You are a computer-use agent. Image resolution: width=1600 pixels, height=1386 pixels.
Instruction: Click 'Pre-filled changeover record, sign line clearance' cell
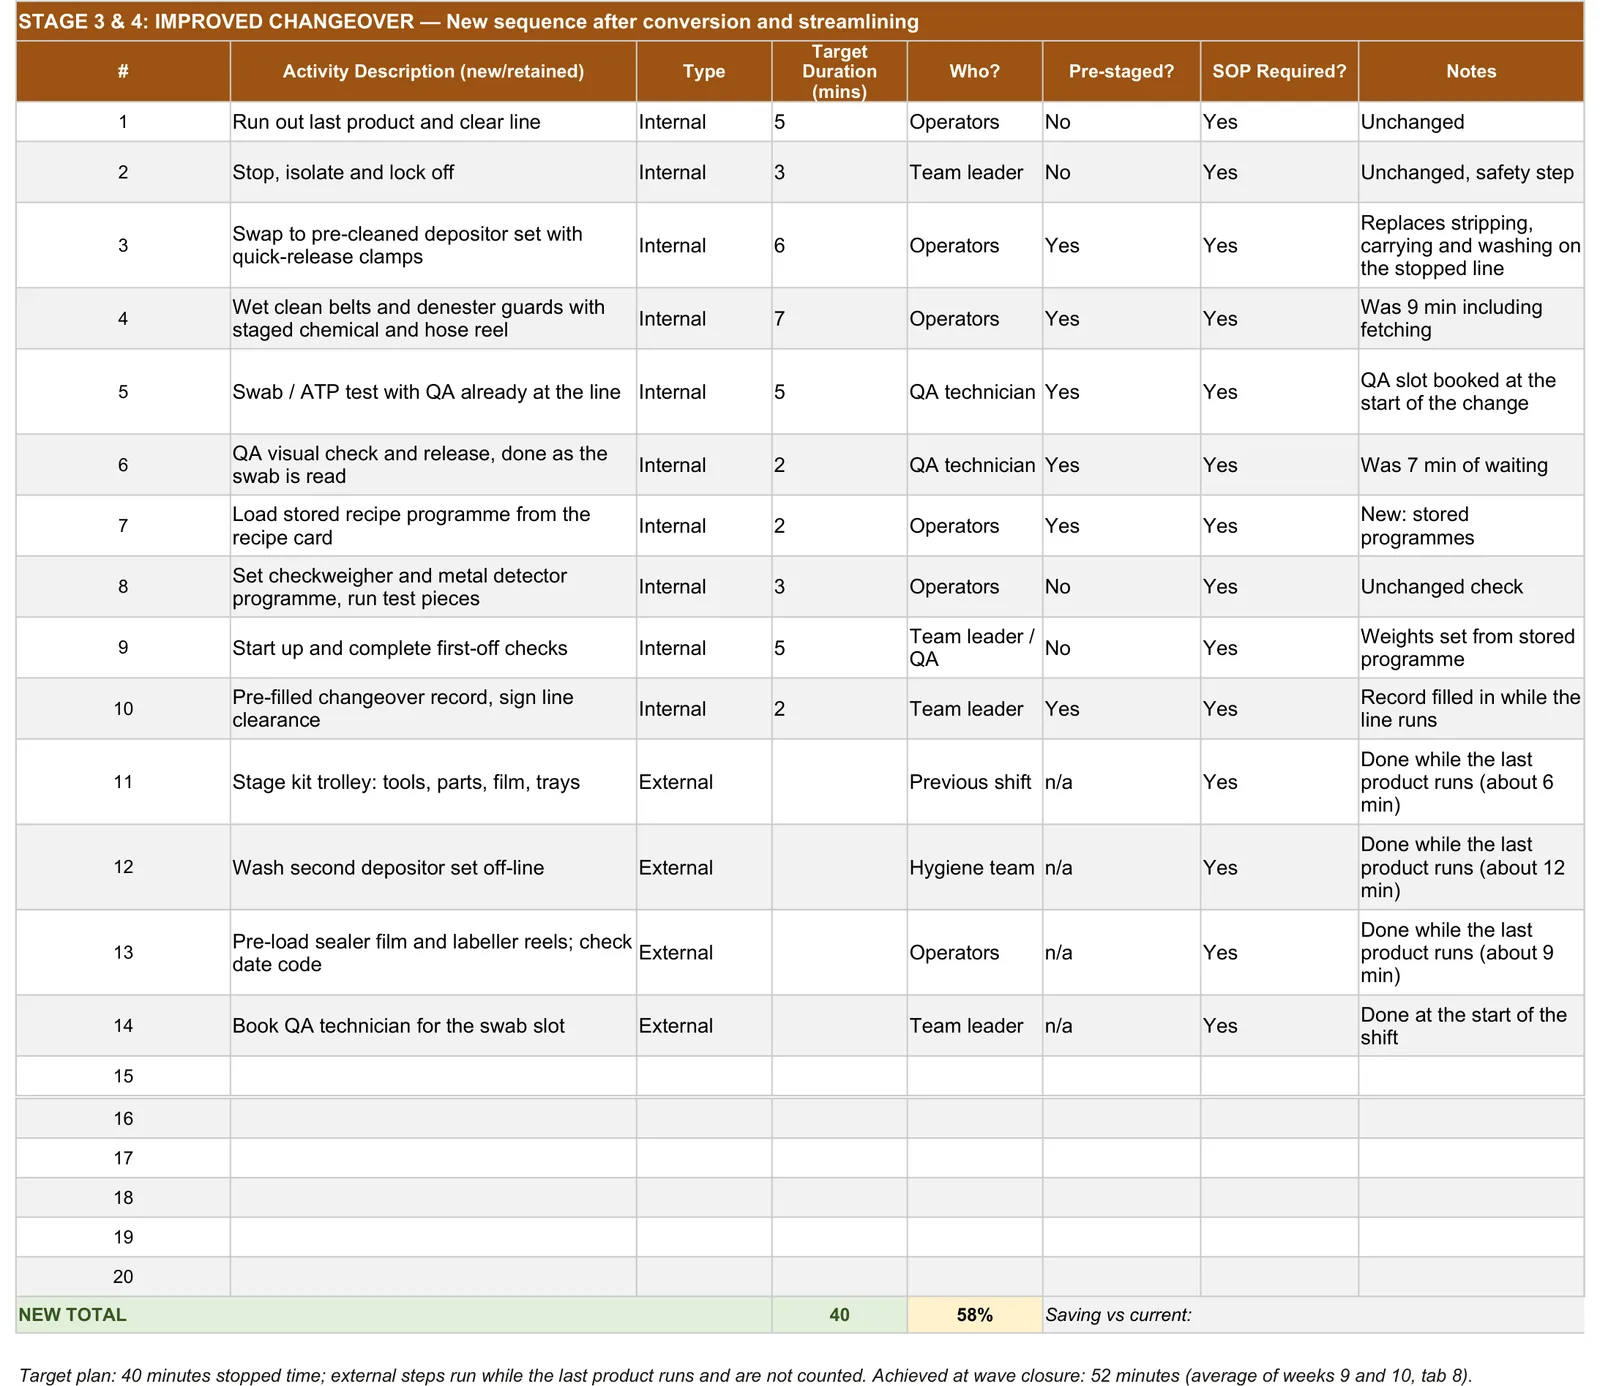433,709
